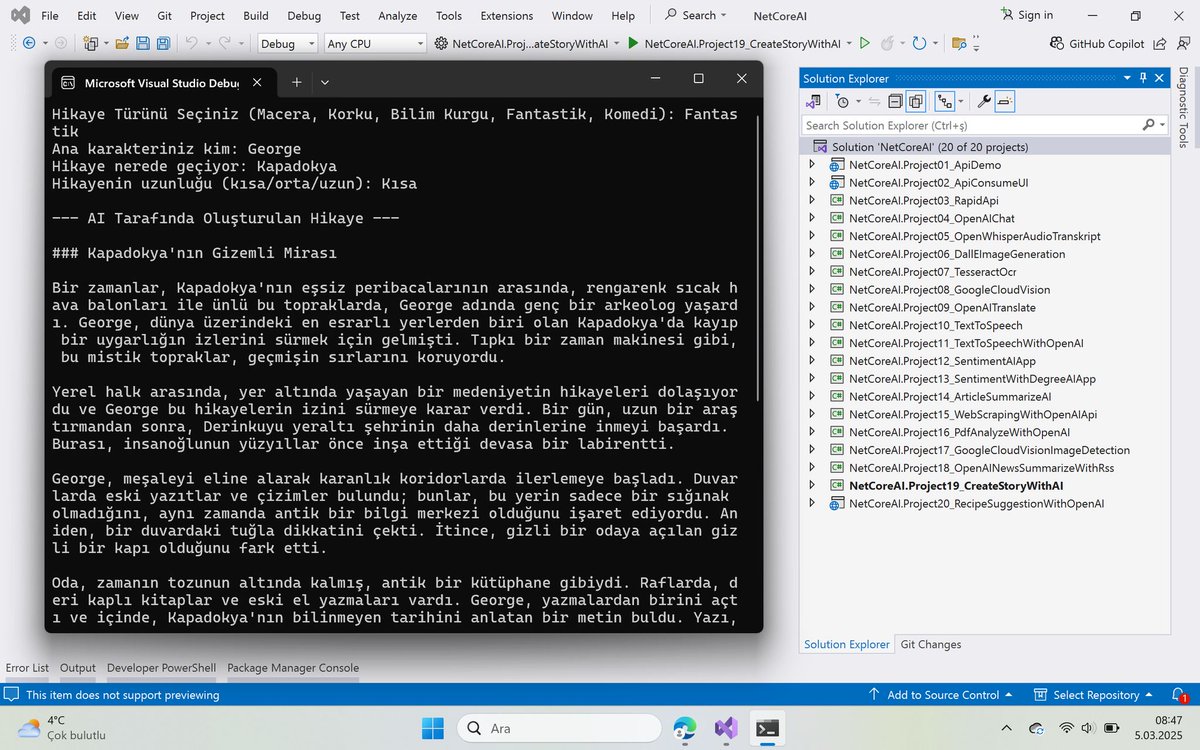Switch to the Git Changes tab
1200x750 pixels.
(930, 645)
